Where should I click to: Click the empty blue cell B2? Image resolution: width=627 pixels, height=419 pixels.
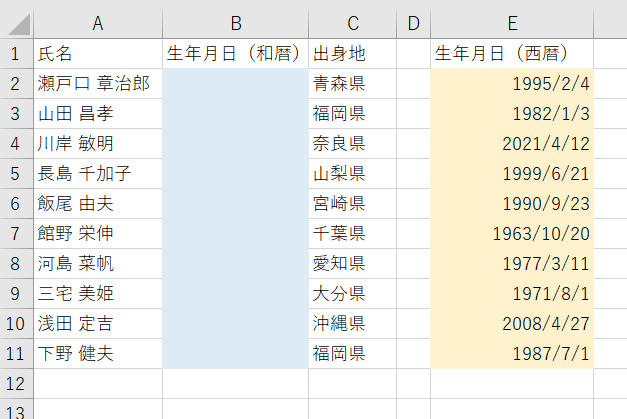[x=235, y=84]
